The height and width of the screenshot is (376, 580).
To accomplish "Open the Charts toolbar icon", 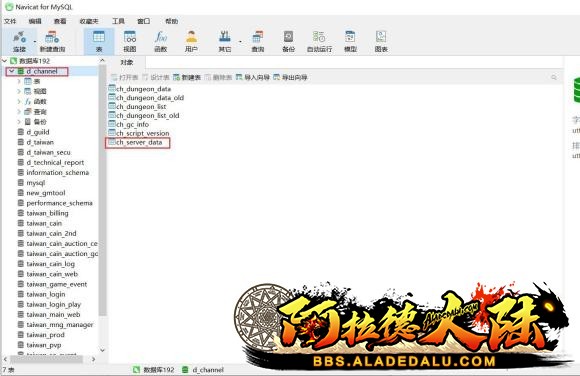I will pos(381,41).
